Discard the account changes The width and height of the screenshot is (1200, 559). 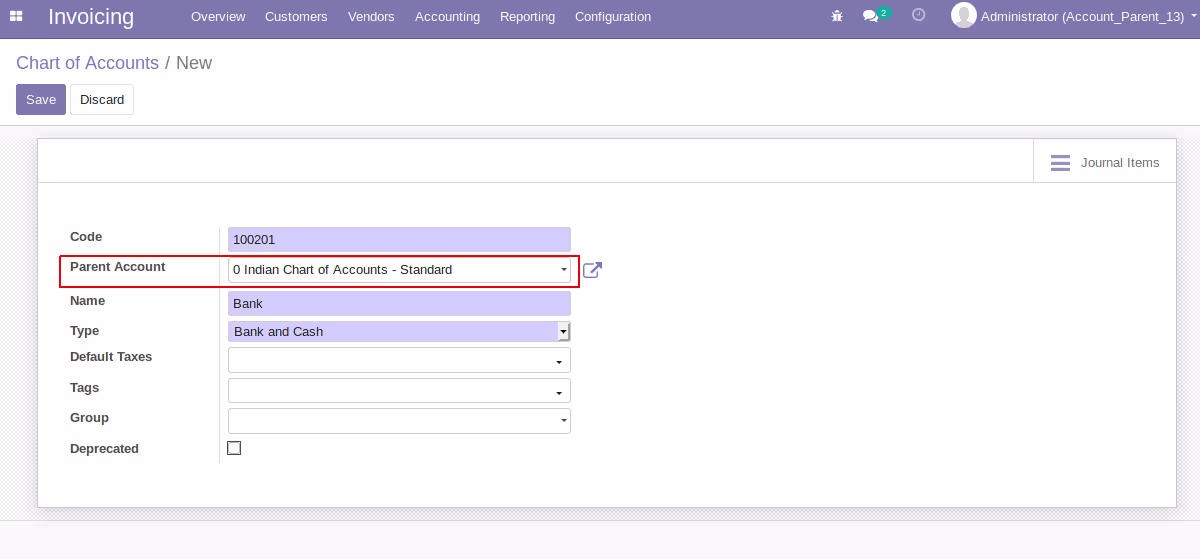pos(102,100)
